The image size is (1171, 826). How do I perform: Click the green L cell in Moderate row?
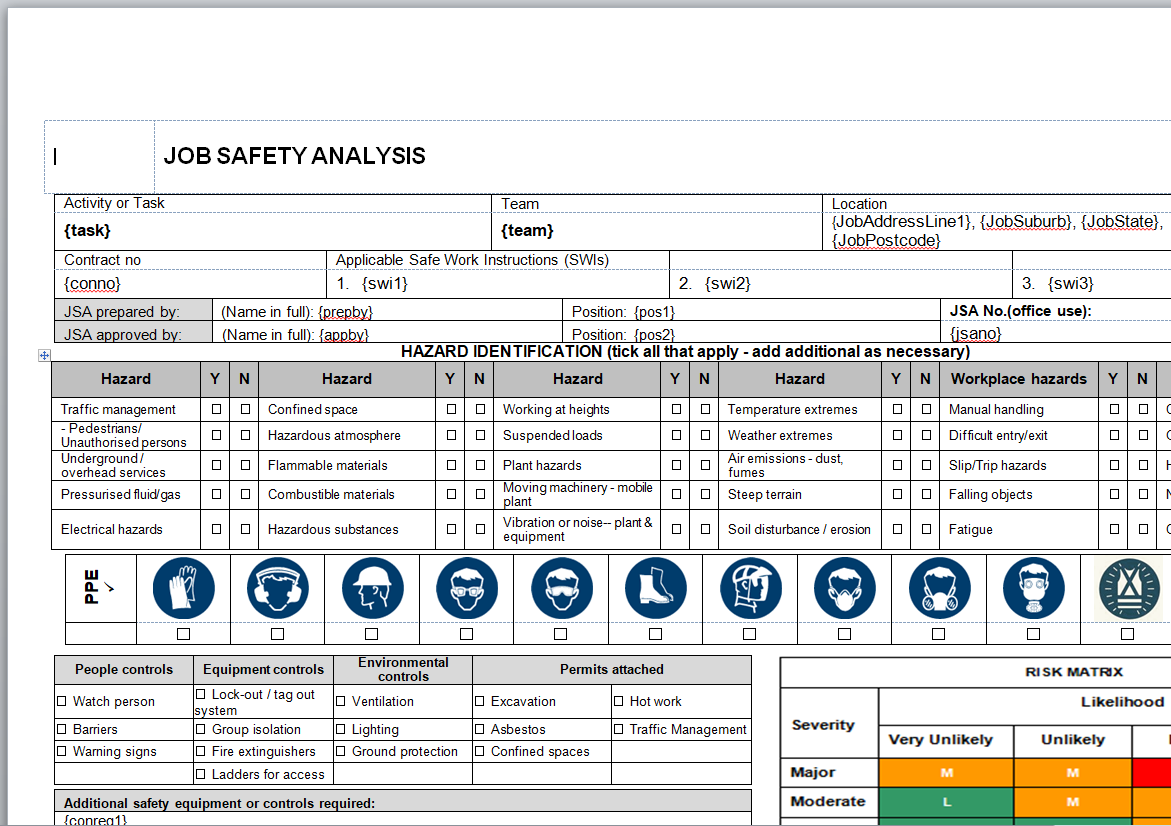coord(945,802)
